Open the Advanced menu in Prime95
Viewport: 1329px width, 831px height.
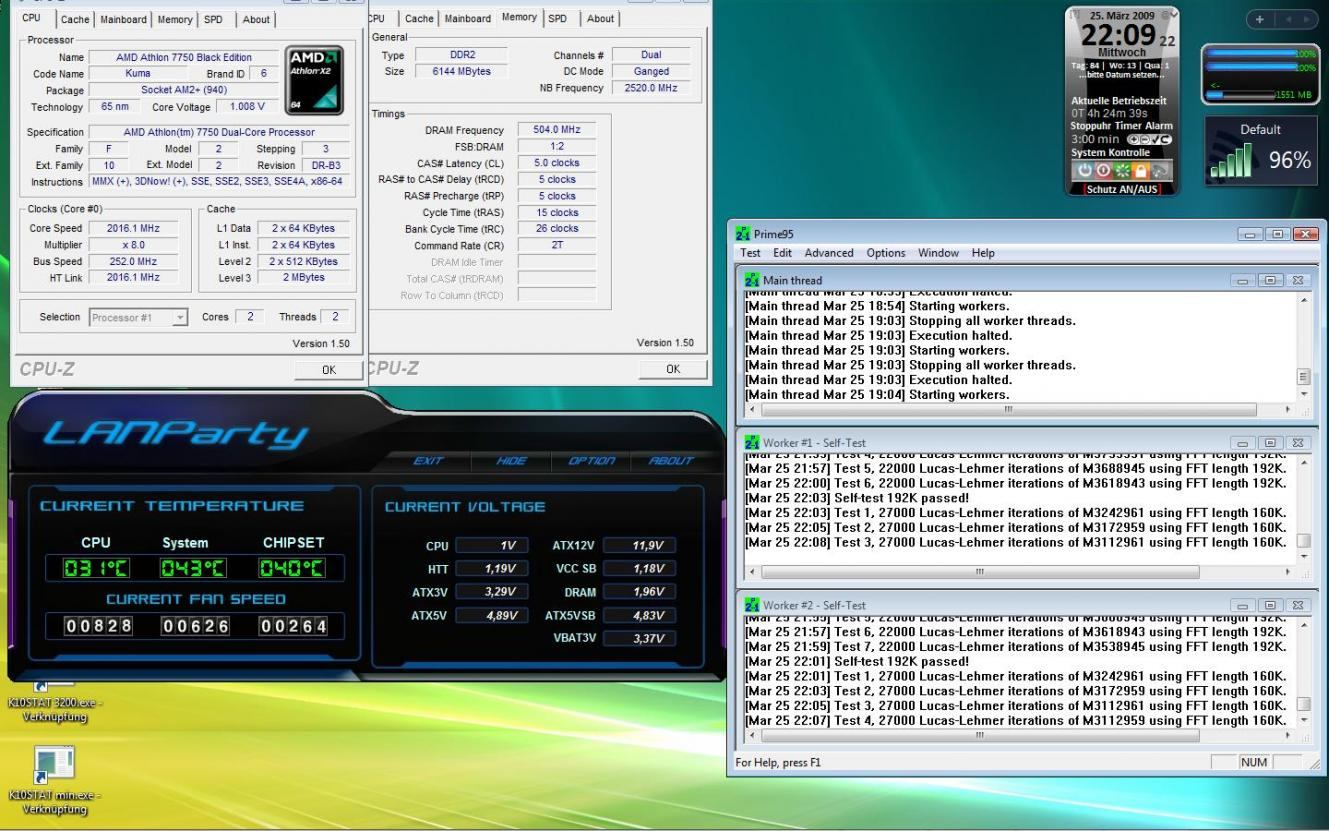(830, 253)
